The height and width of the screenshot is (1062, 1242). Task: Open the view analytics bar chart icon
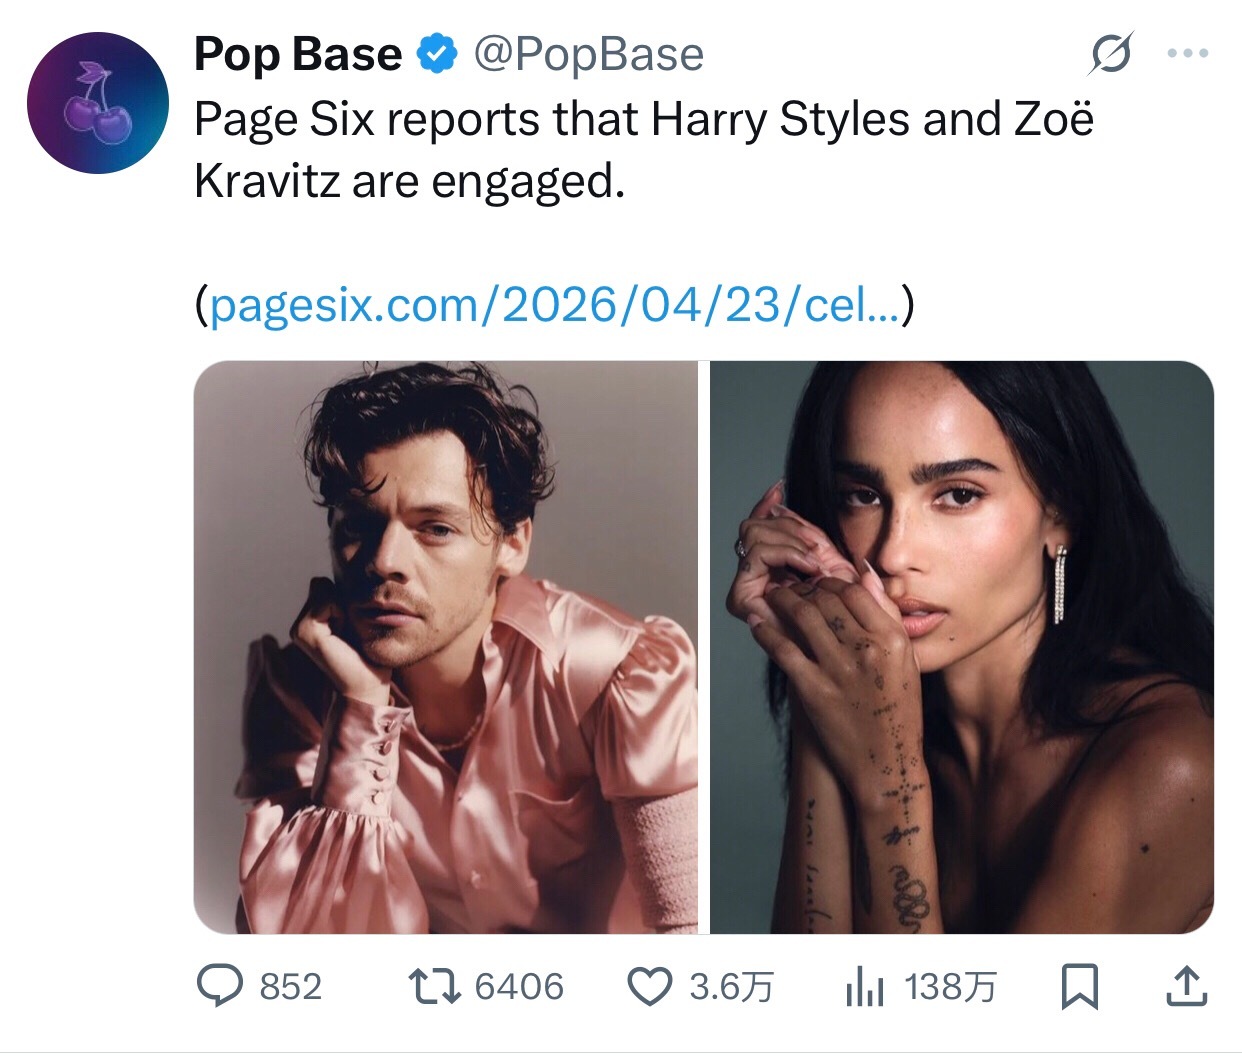point(864,987)
